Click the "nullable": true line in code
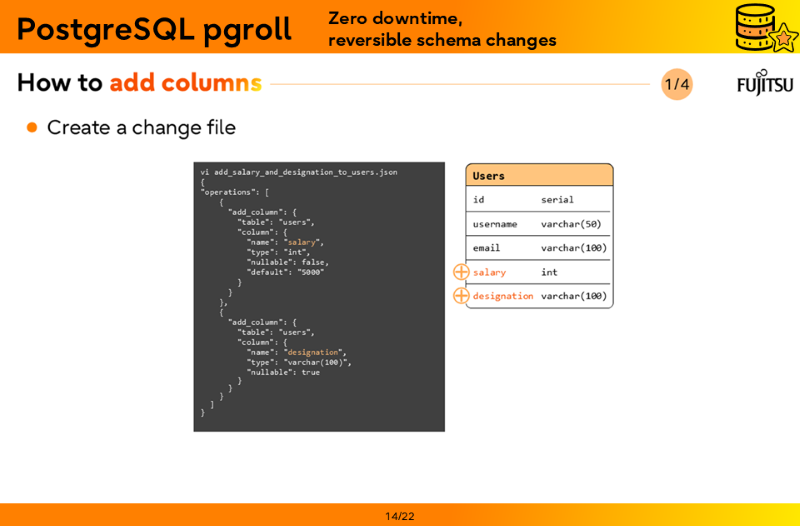This screenshot has width=800, height=526. point(283,372)
